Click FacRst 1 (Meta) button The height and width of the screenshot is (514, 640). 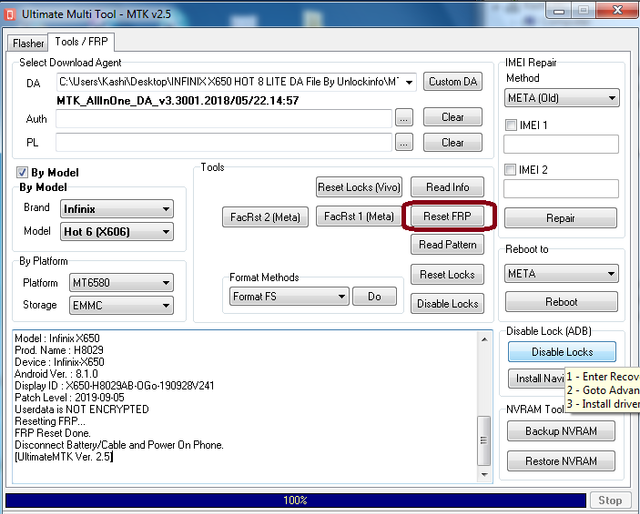click(x=359, y=216)
